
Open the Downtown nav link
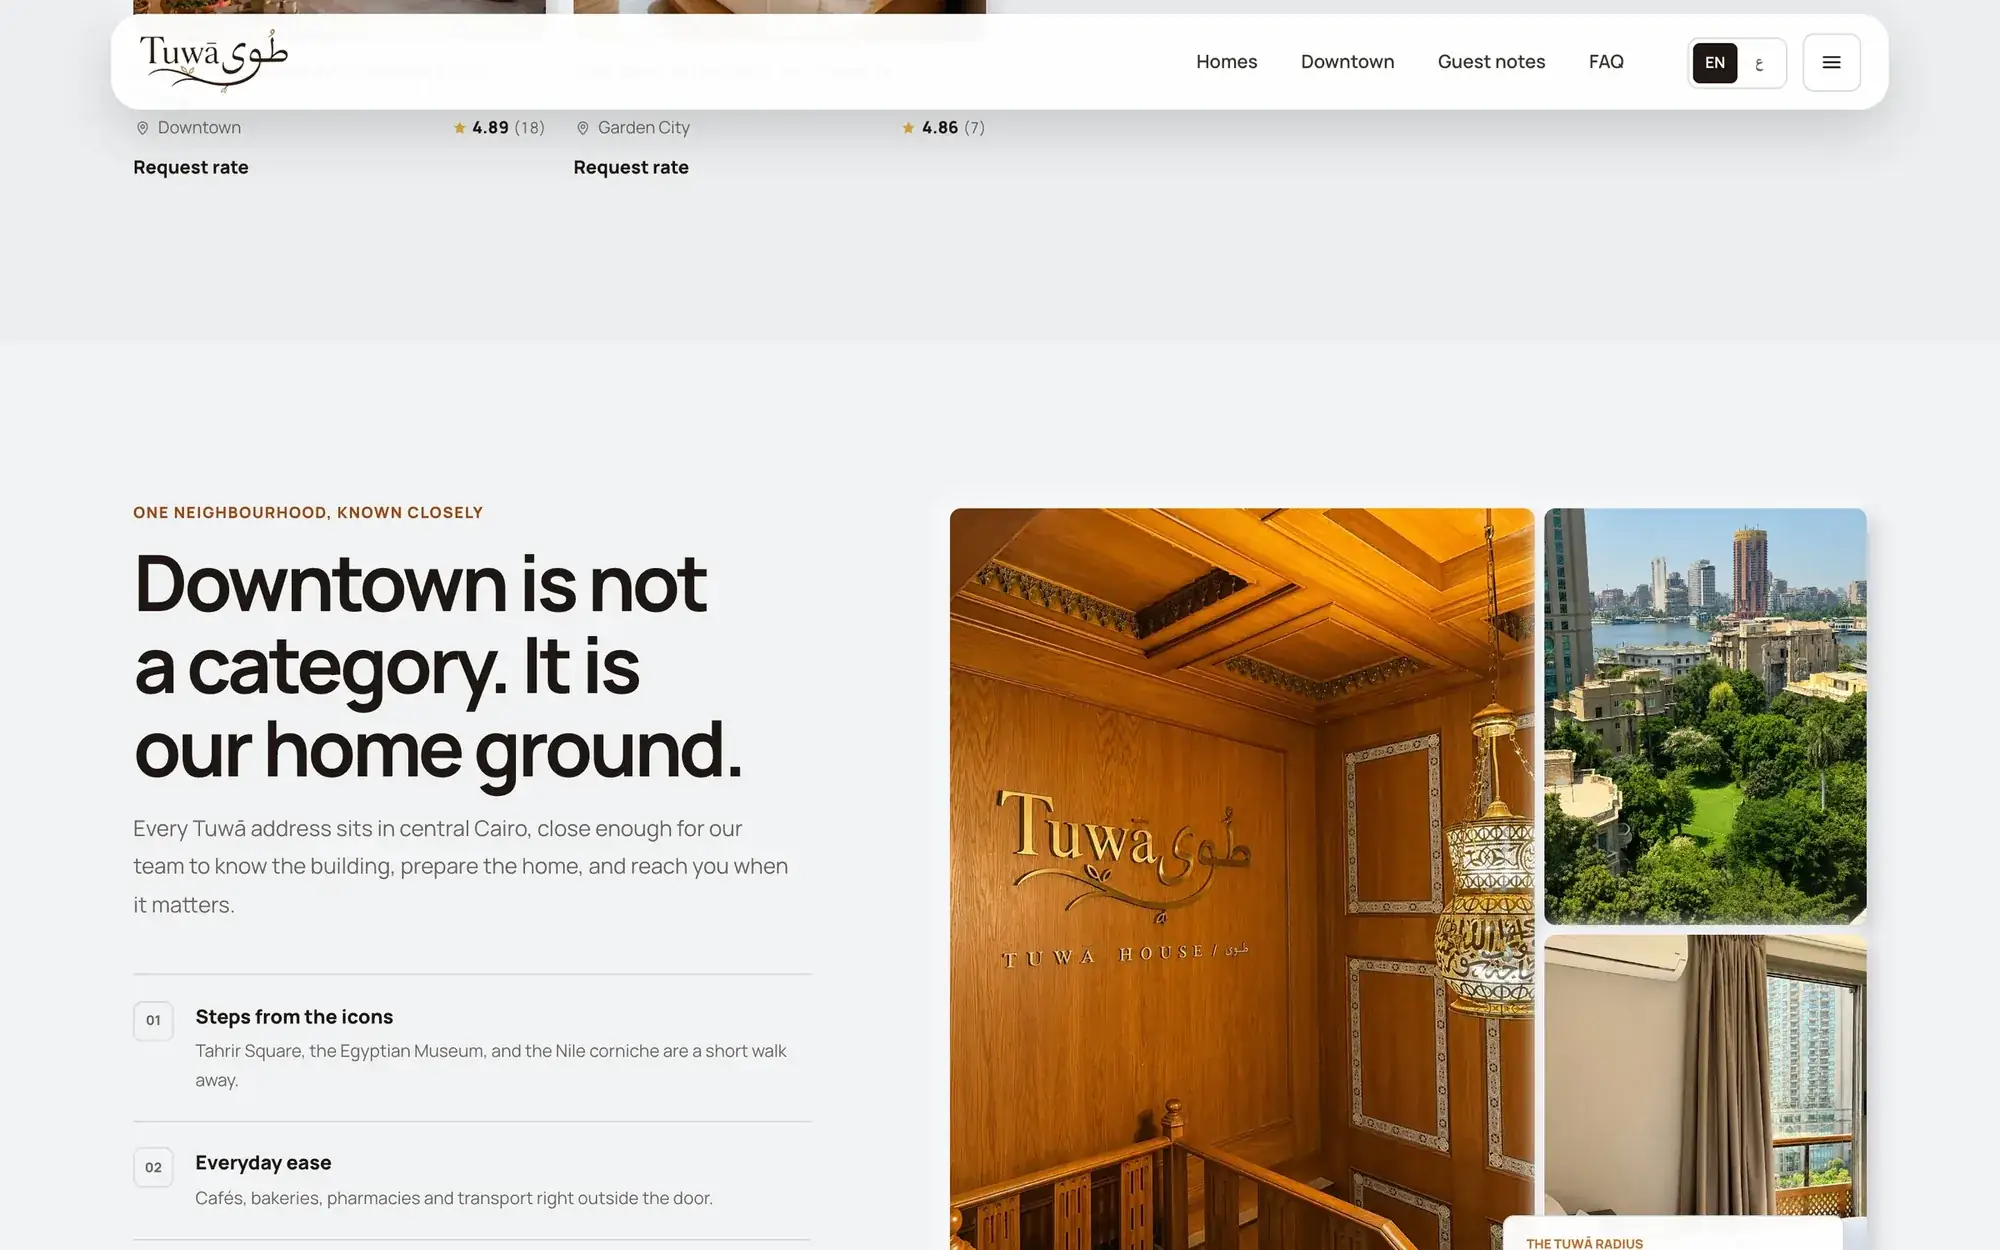(x=1347, y=62)
